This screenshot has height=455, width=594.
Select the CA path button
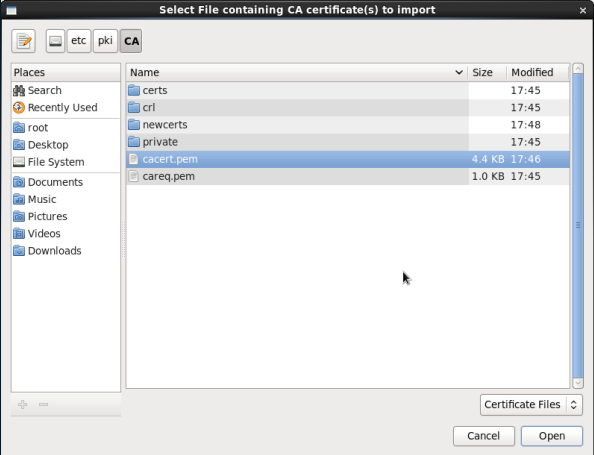pyautogui.click(x=131, y=41)
